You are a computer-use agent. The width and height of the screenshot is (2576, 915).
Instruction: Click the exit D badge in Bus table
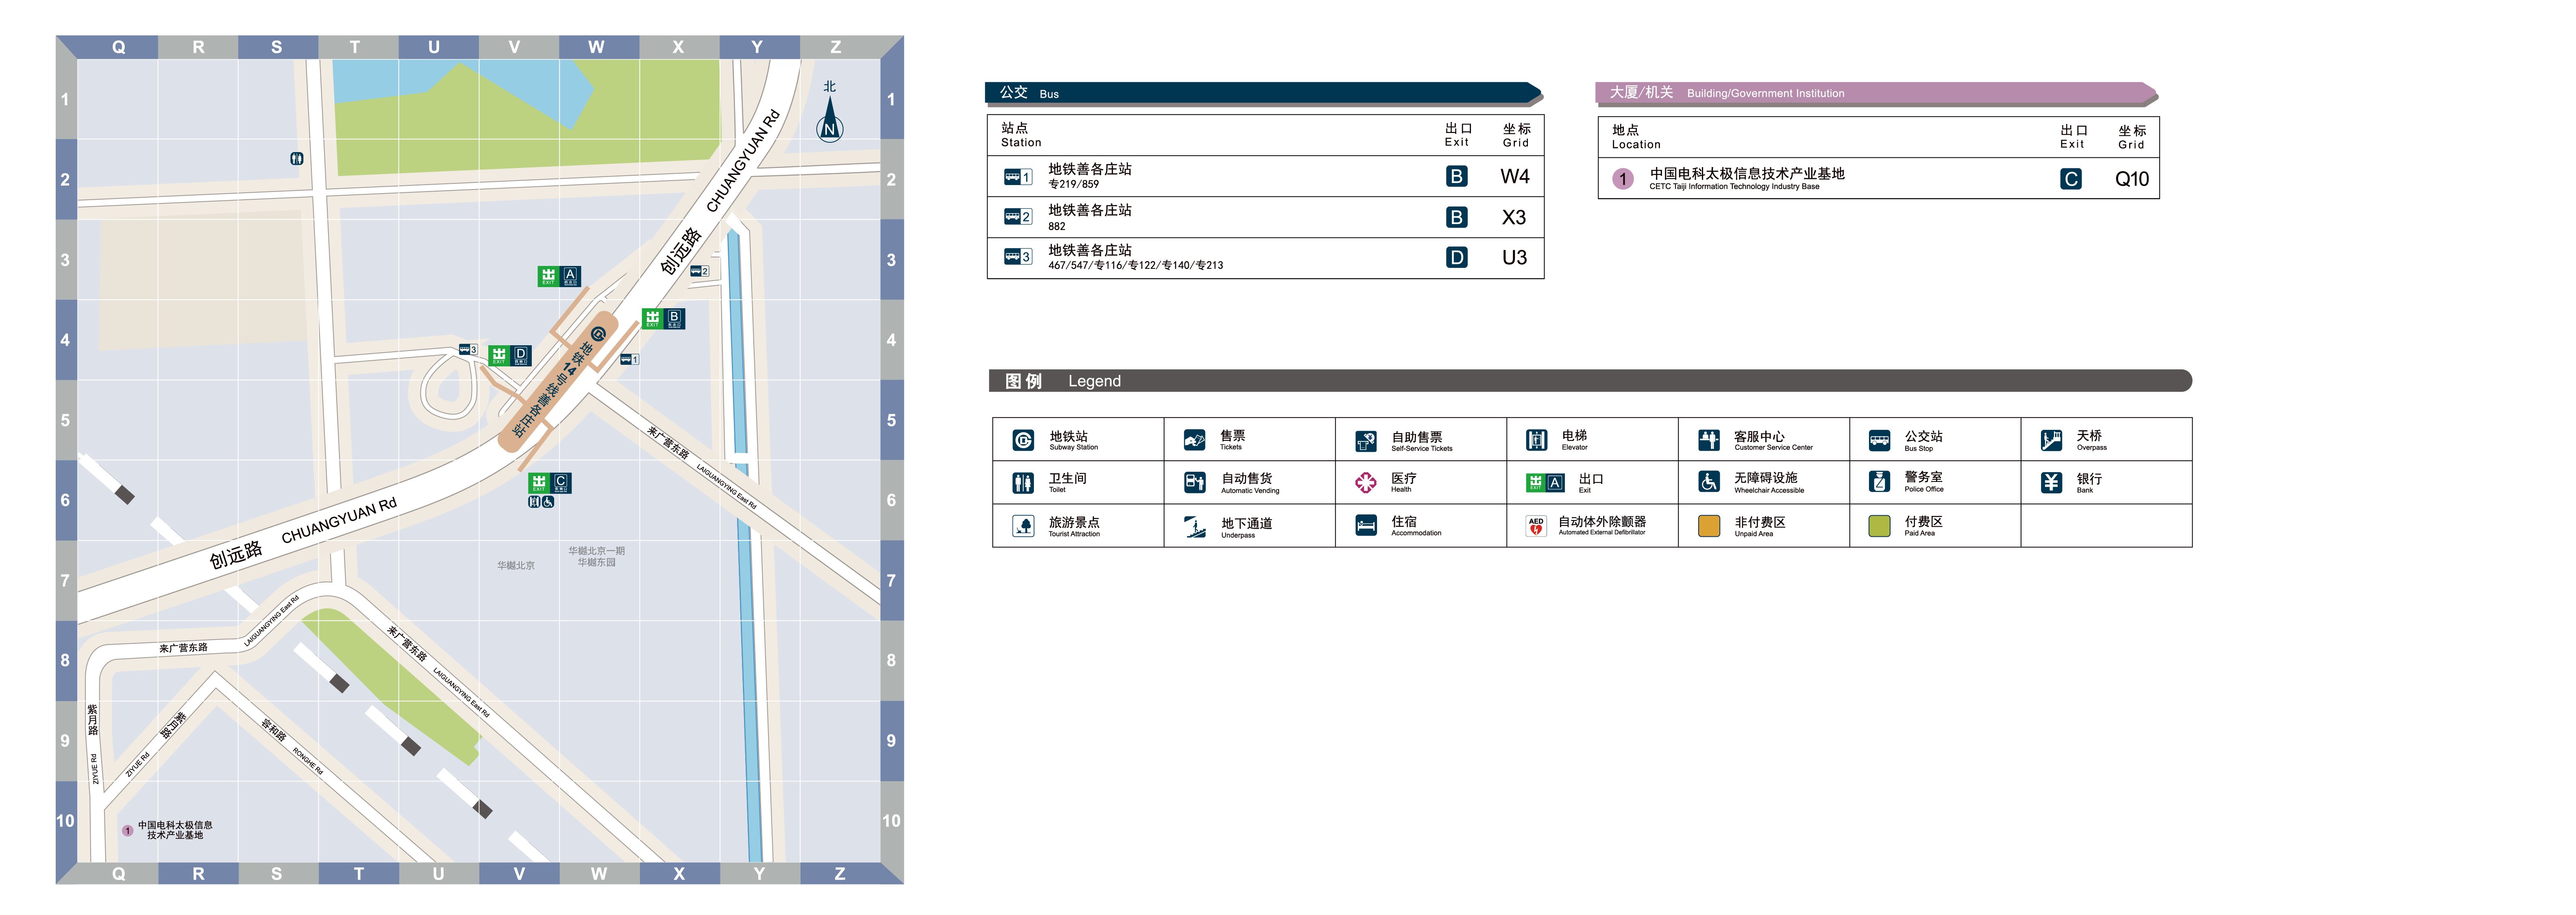(1457, 258)
